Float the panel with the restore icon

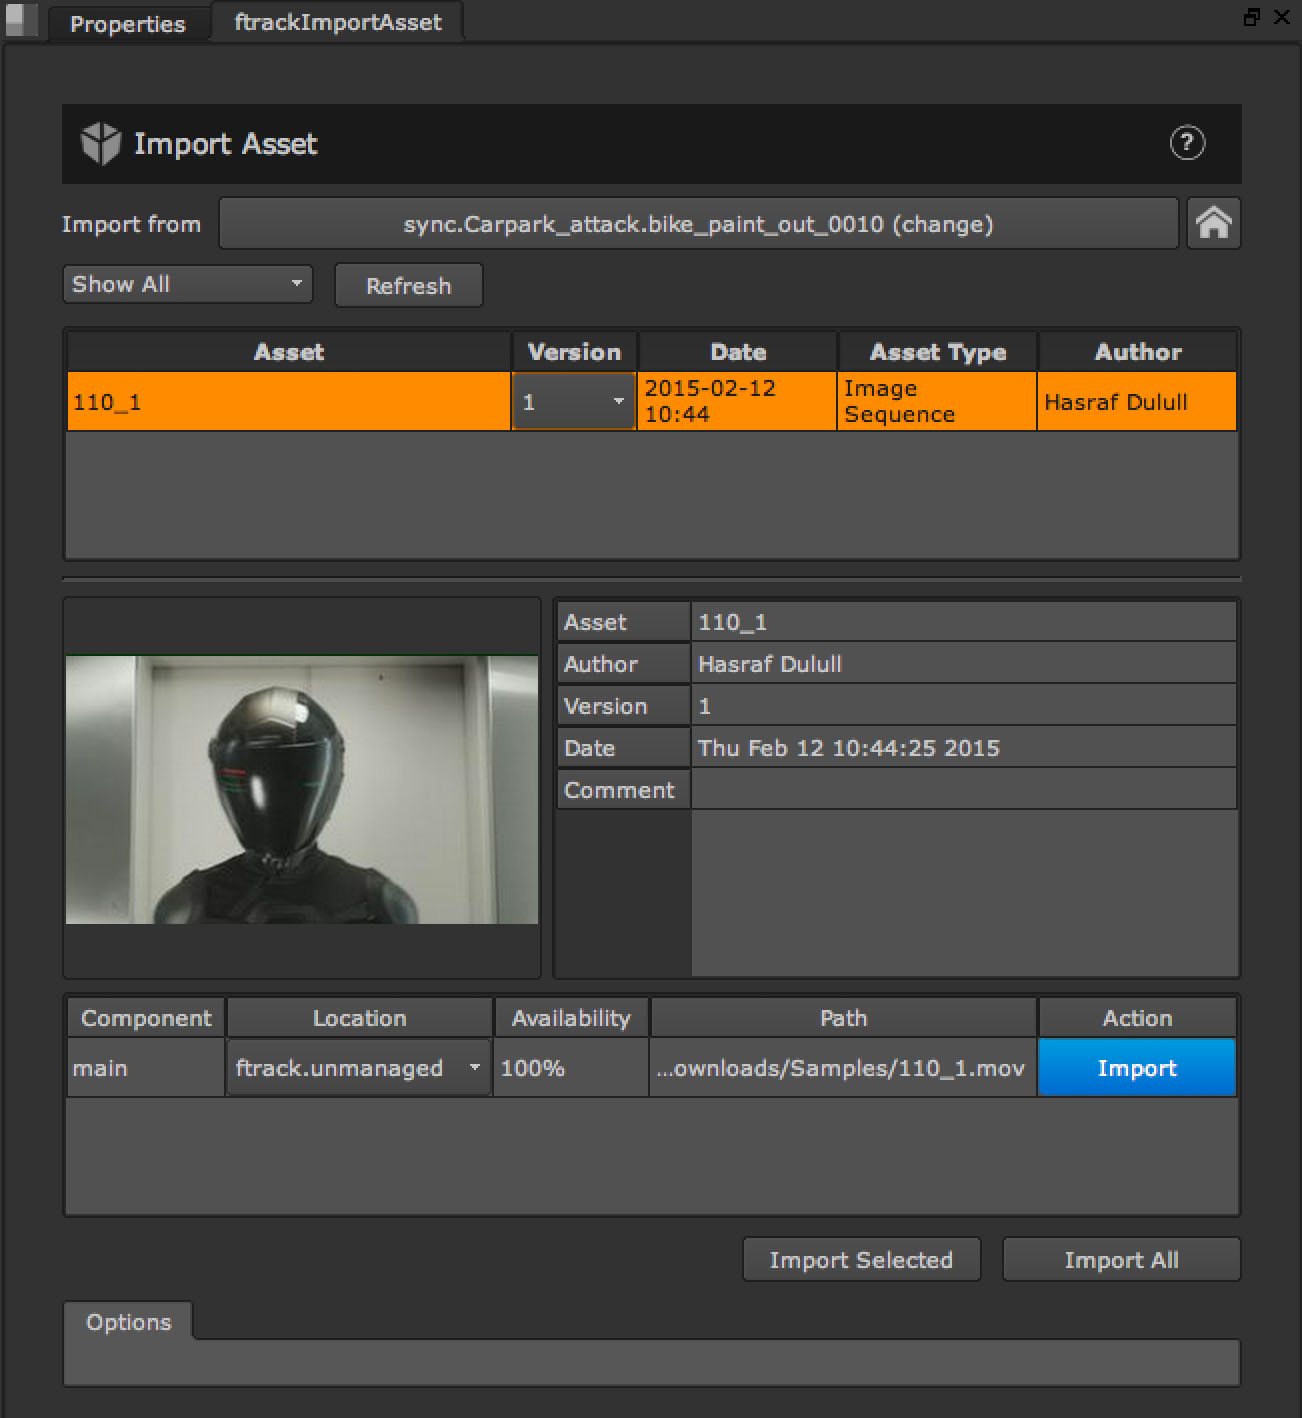click(x=1251, y=17)
